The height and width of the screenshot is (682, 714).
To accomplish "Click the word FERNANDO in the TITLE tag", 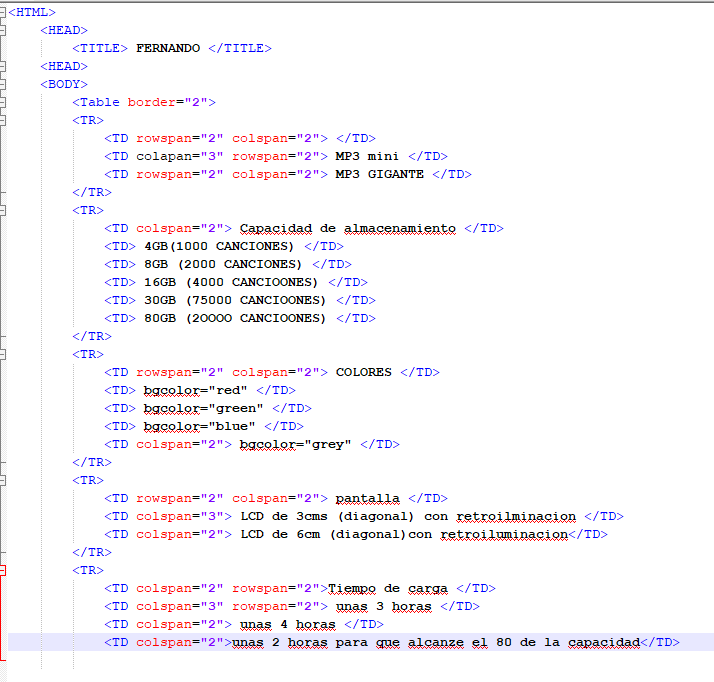I will 167,48.
